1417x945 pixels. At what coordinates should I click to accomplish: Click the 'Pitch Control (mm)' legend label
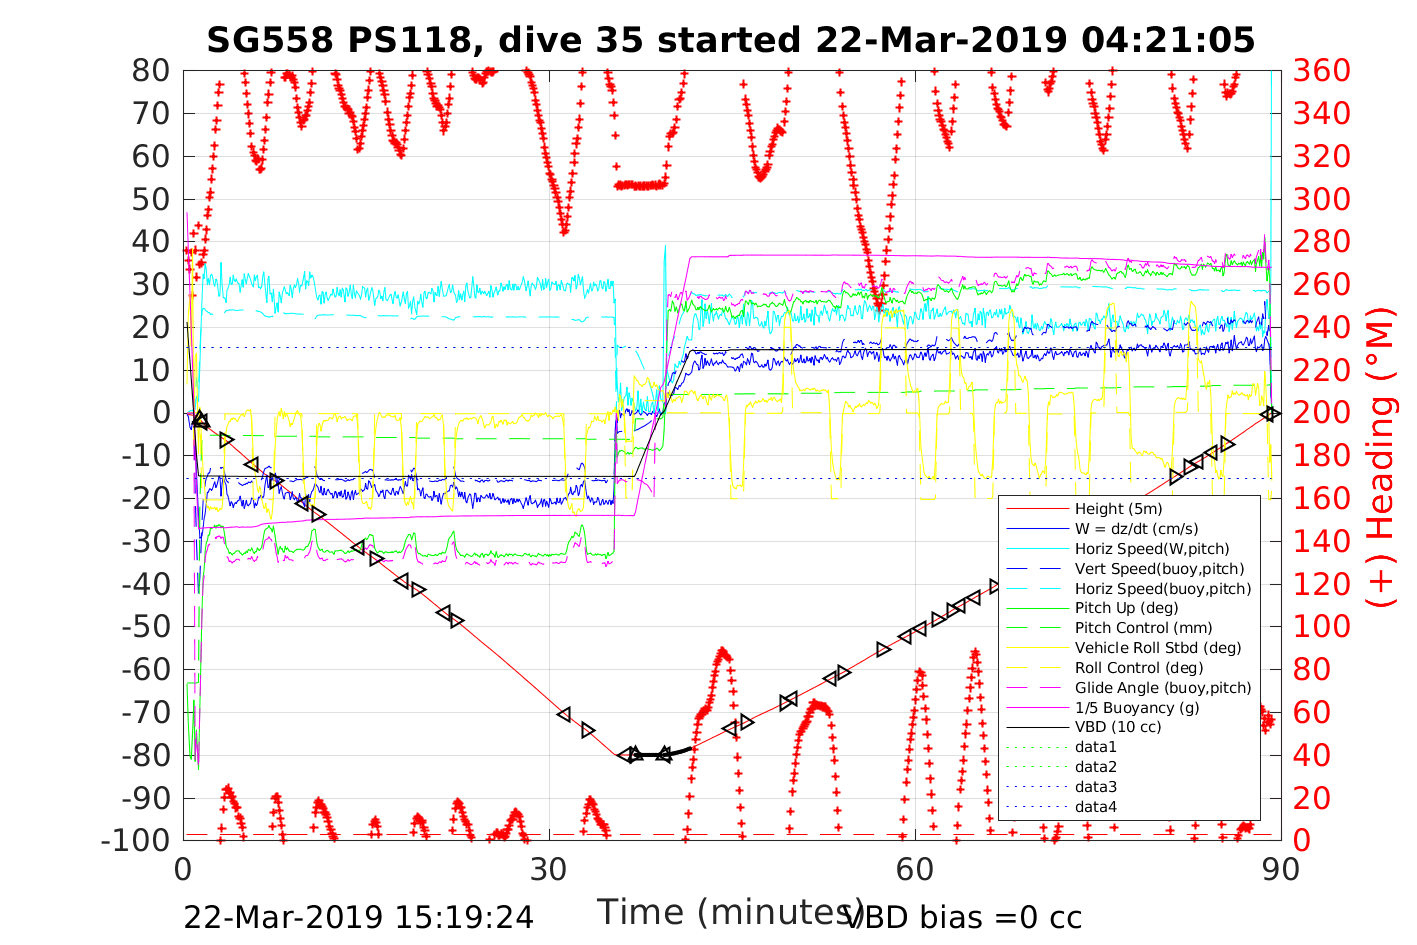(x=1143, y=628)
